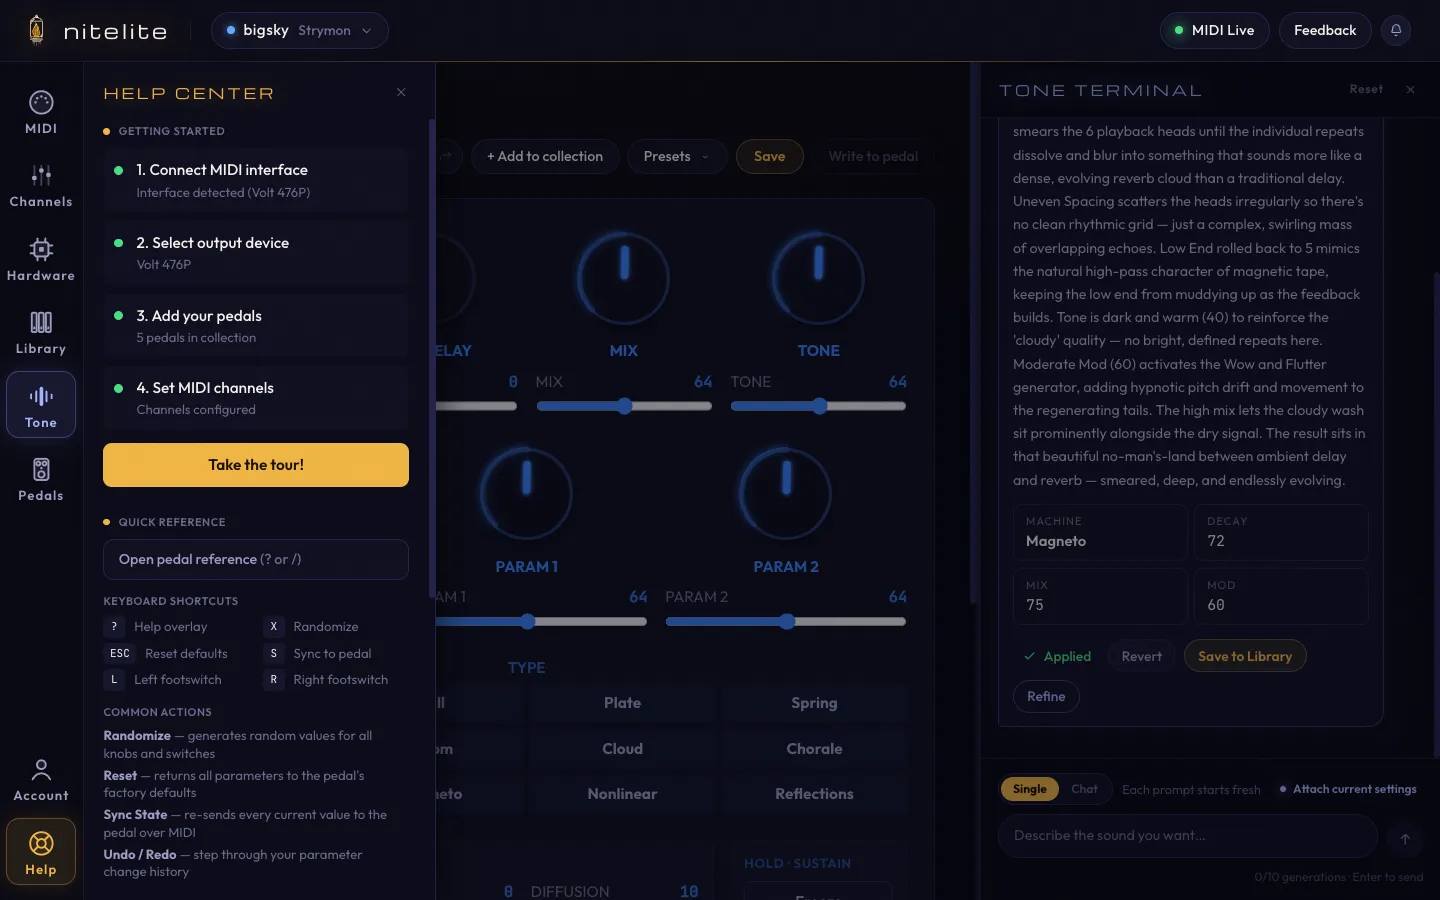
Task: Click the redo arrow icon
Action: click(446, 156)
